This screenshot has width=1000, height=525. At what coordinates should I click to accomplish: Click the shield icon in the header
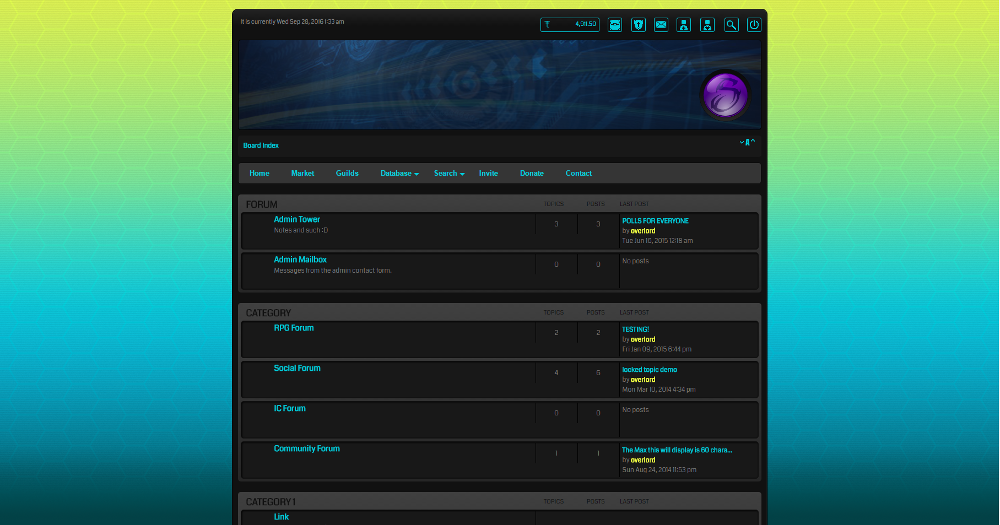[x=638, y=24]
